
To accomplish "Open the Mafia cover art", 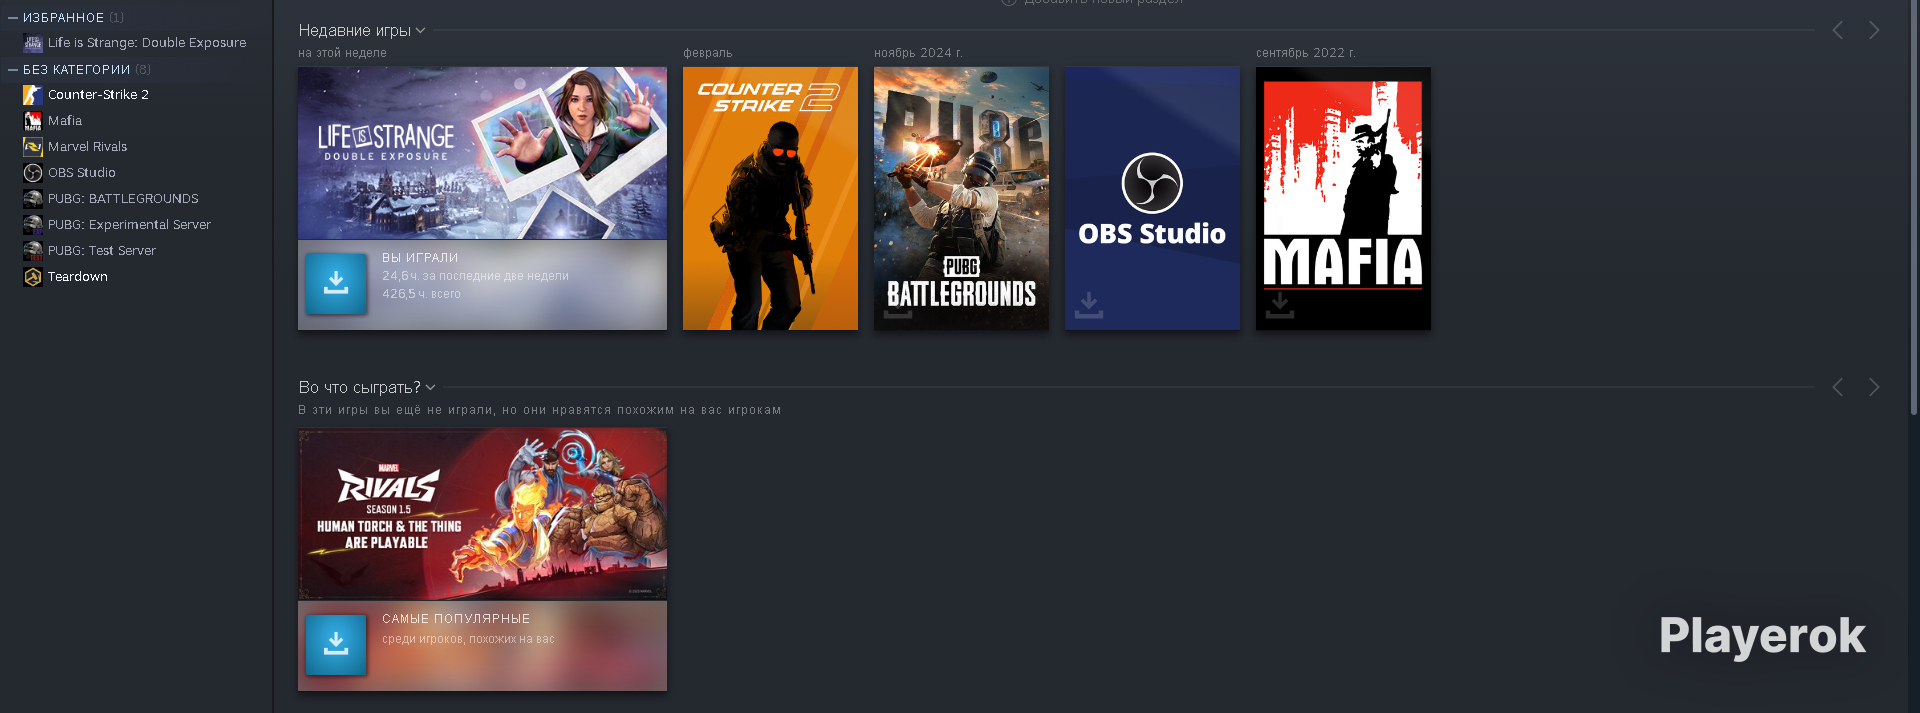I will point(1343,198).
